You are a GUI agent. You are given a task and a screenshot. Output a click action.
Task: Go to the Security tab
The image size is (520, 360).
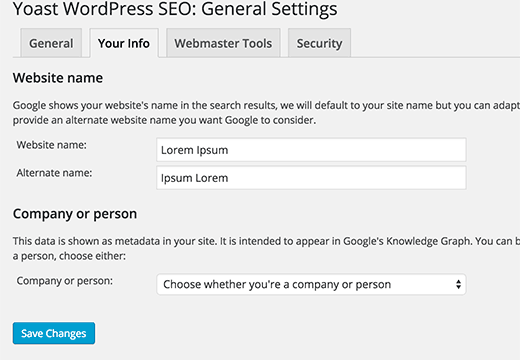[319, 43]
